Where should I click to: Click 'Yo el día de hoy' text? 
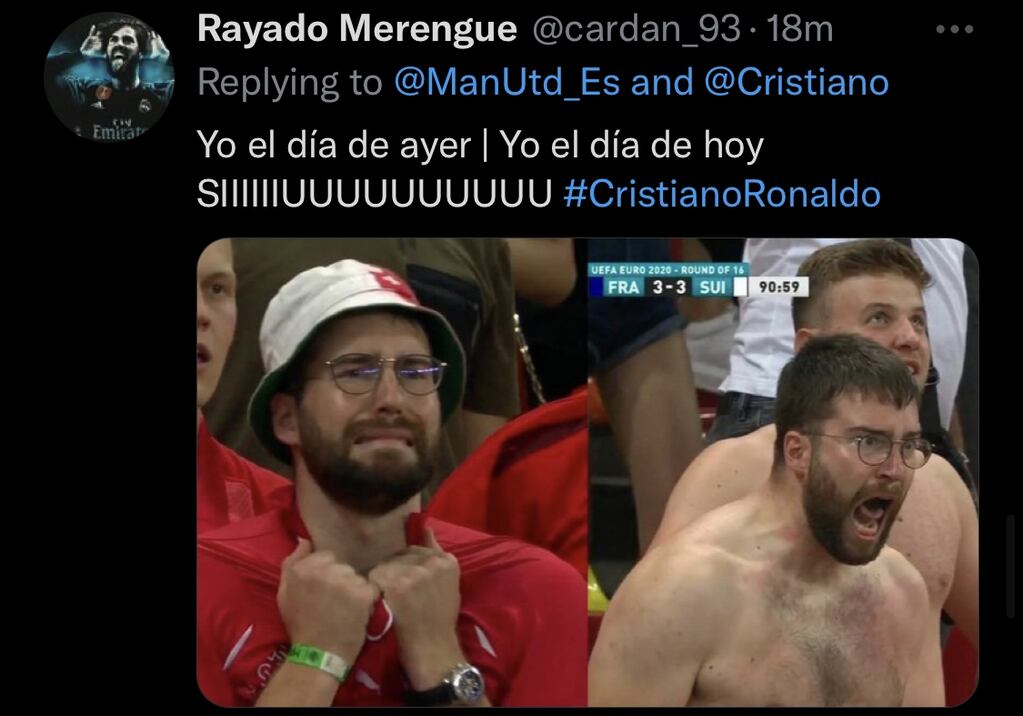tap(632, 145)
